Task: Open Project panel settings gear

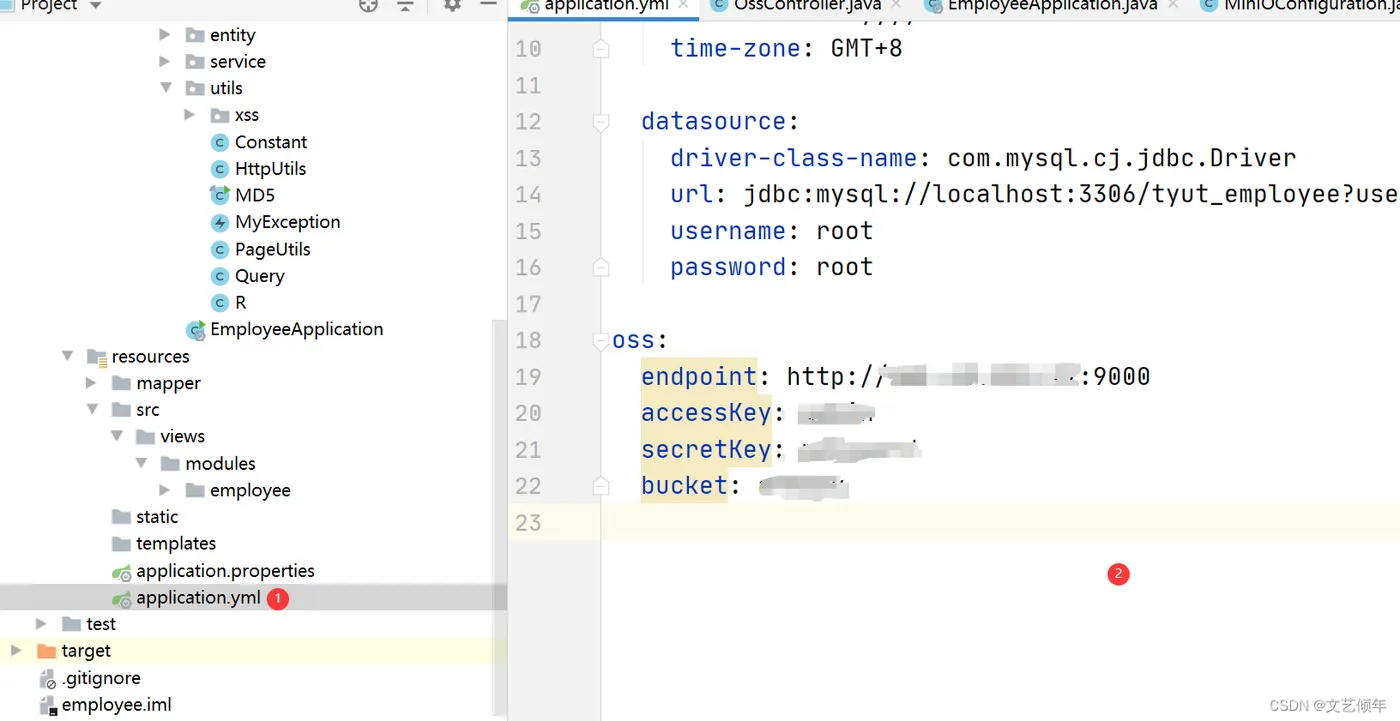Action: click(452, 5)
